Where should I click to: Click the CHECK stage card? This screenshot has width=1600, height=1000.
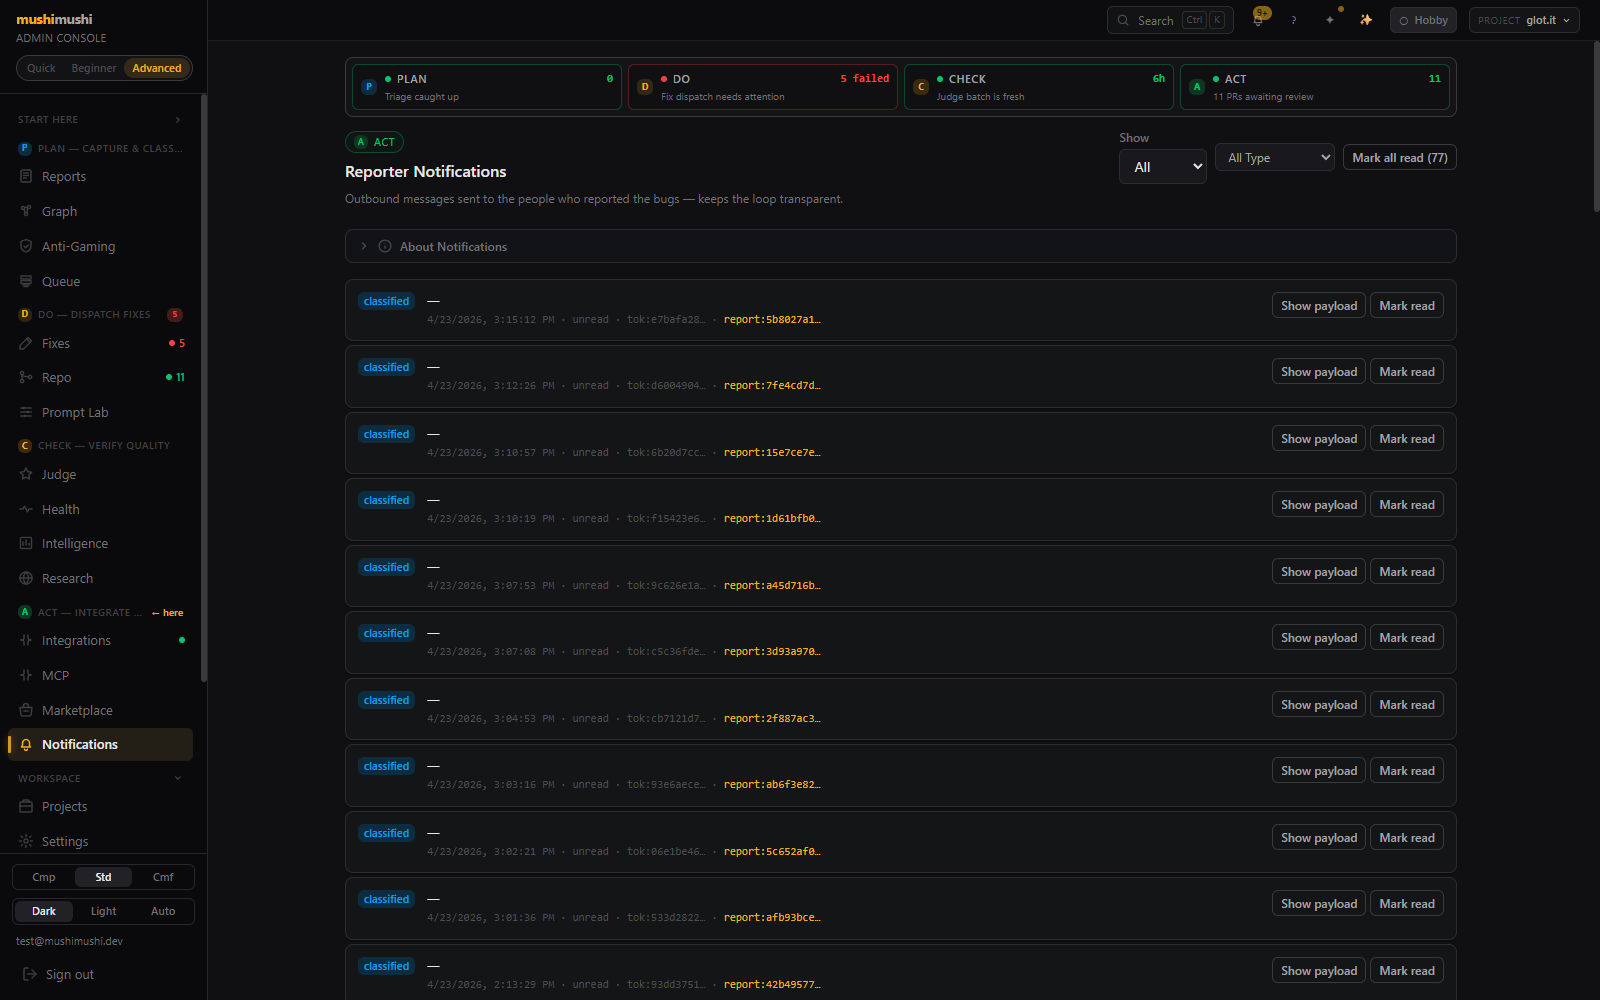[x=1038, y=87]
